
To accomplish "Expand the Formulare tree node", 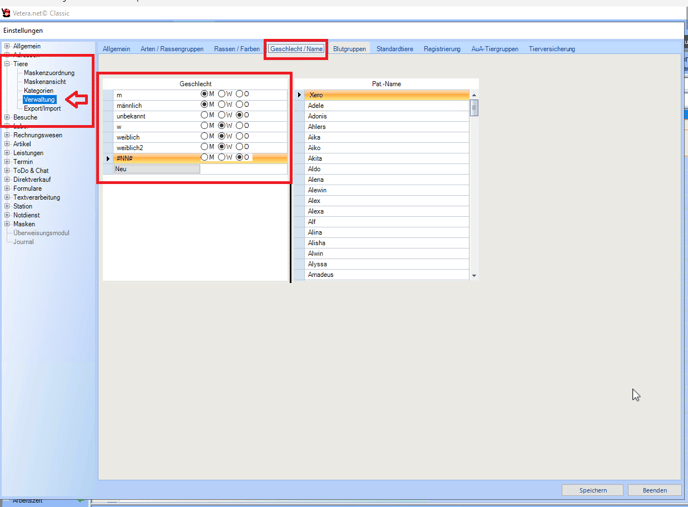I will point(7,188).
